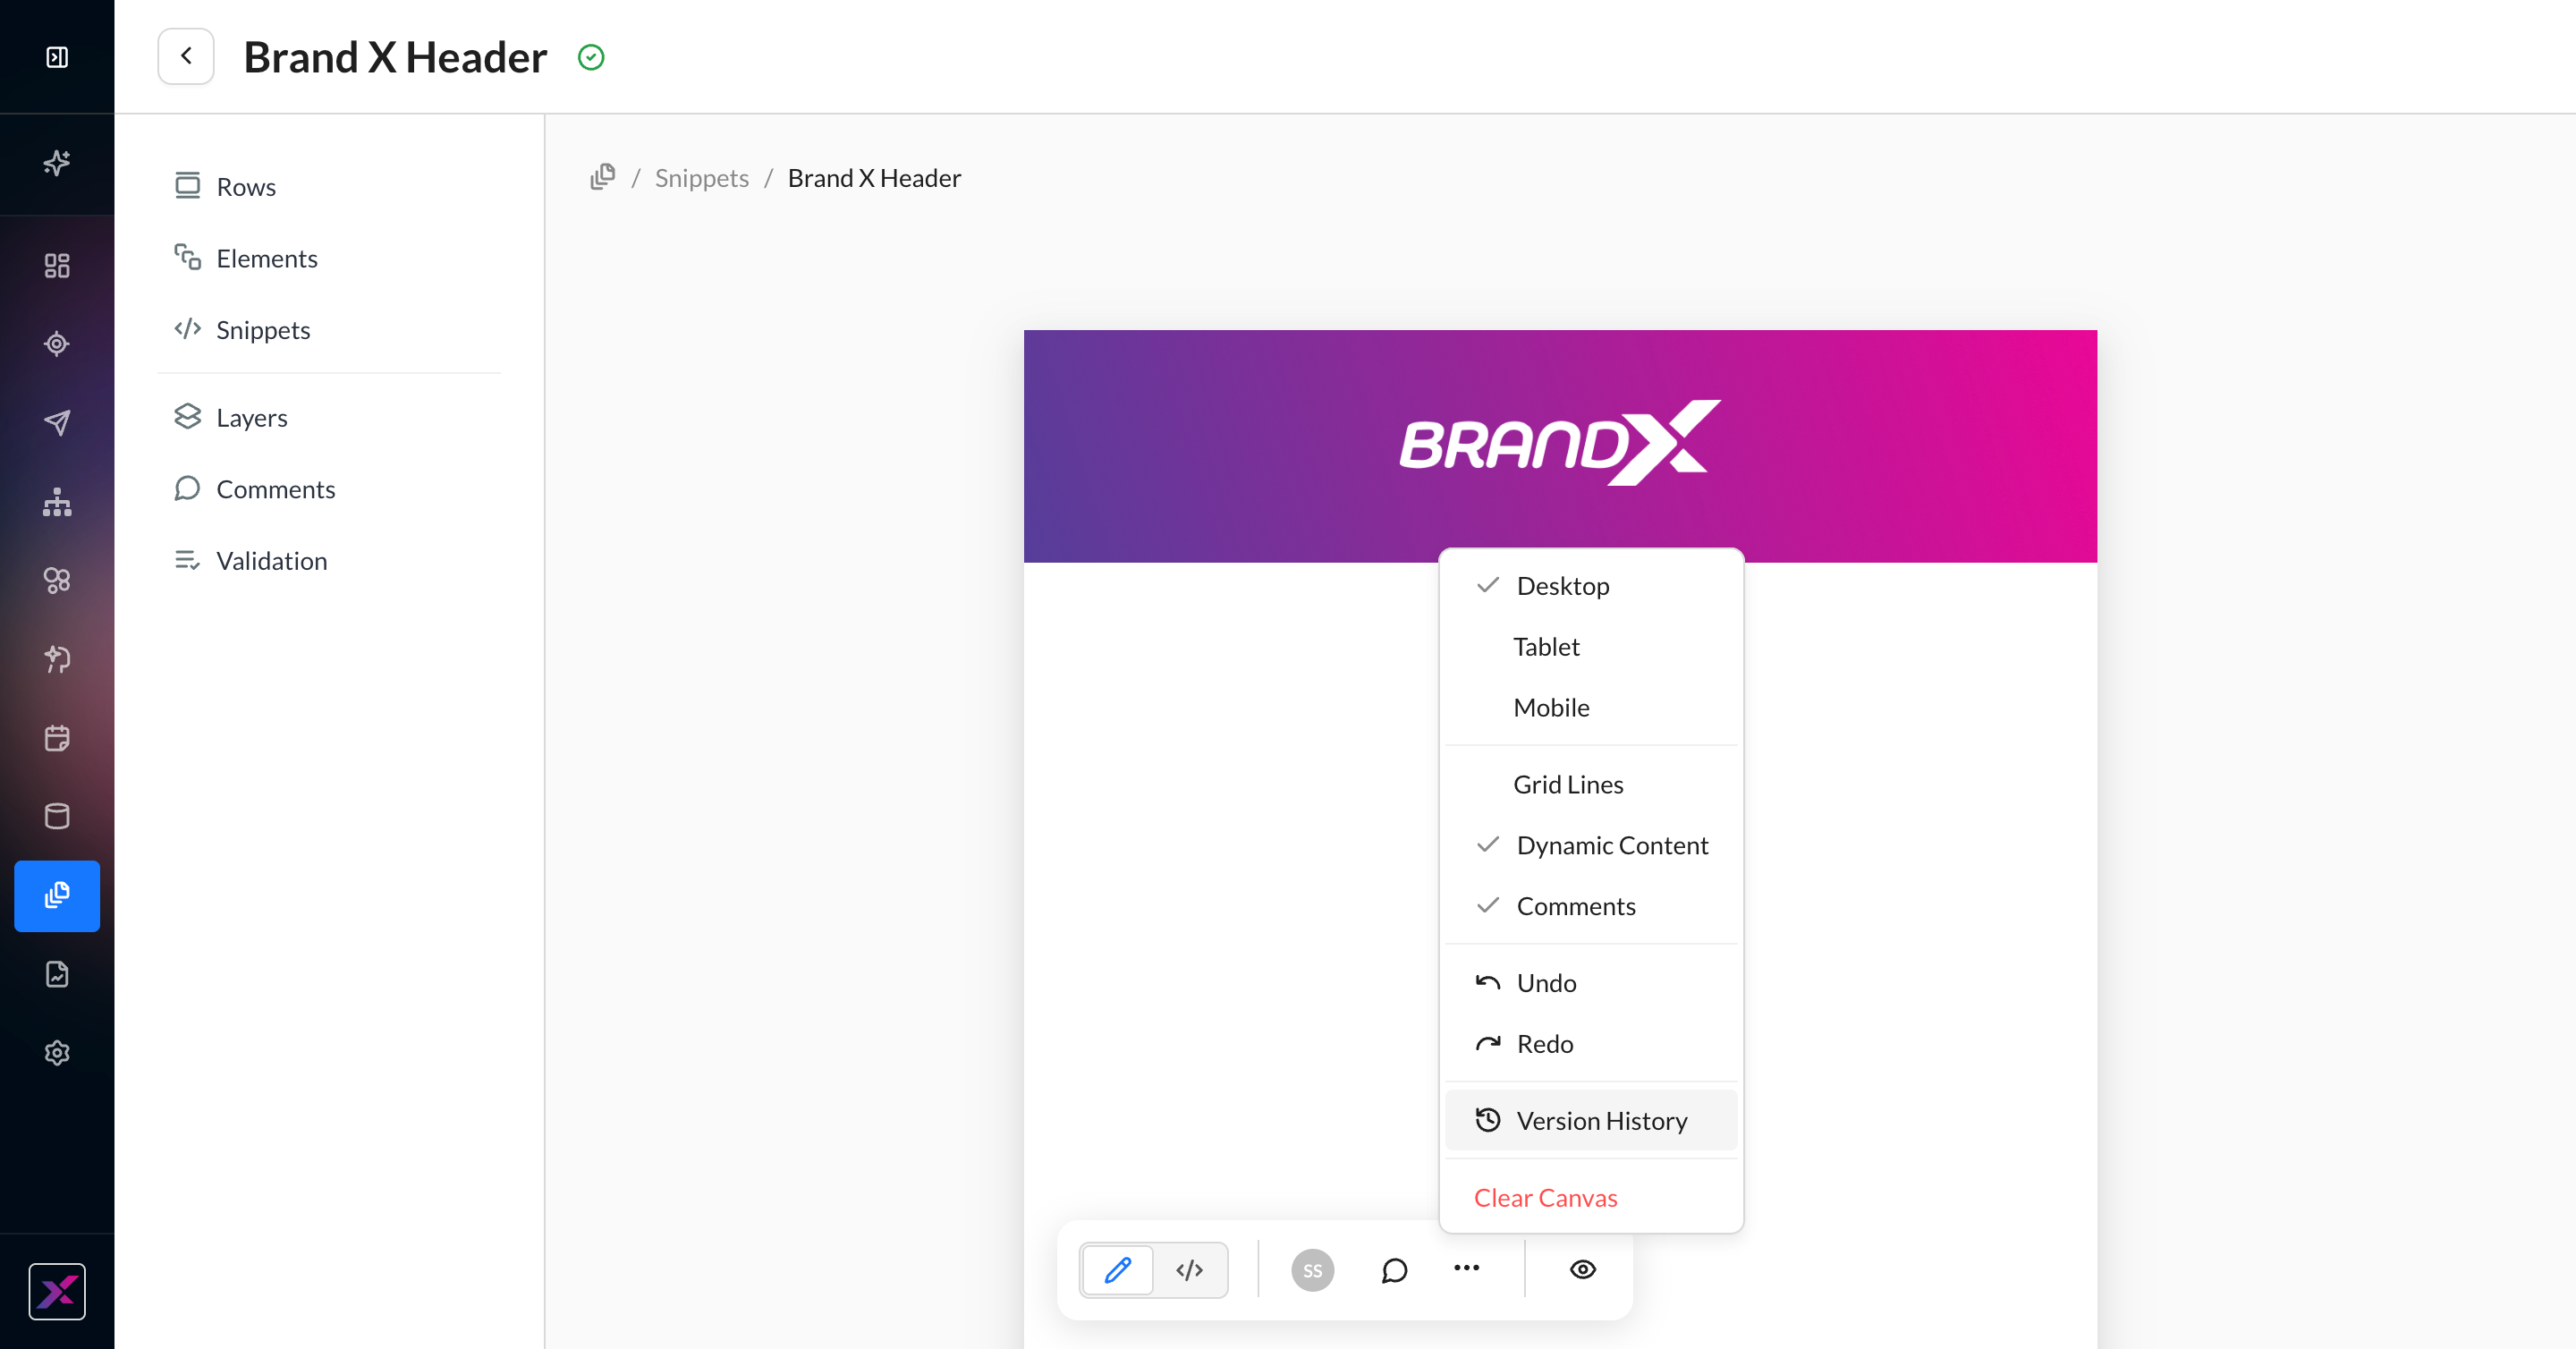Click the SS user avatar
The height and width of the screenshot is (1349, 2576).
tap(1312, 1270)
